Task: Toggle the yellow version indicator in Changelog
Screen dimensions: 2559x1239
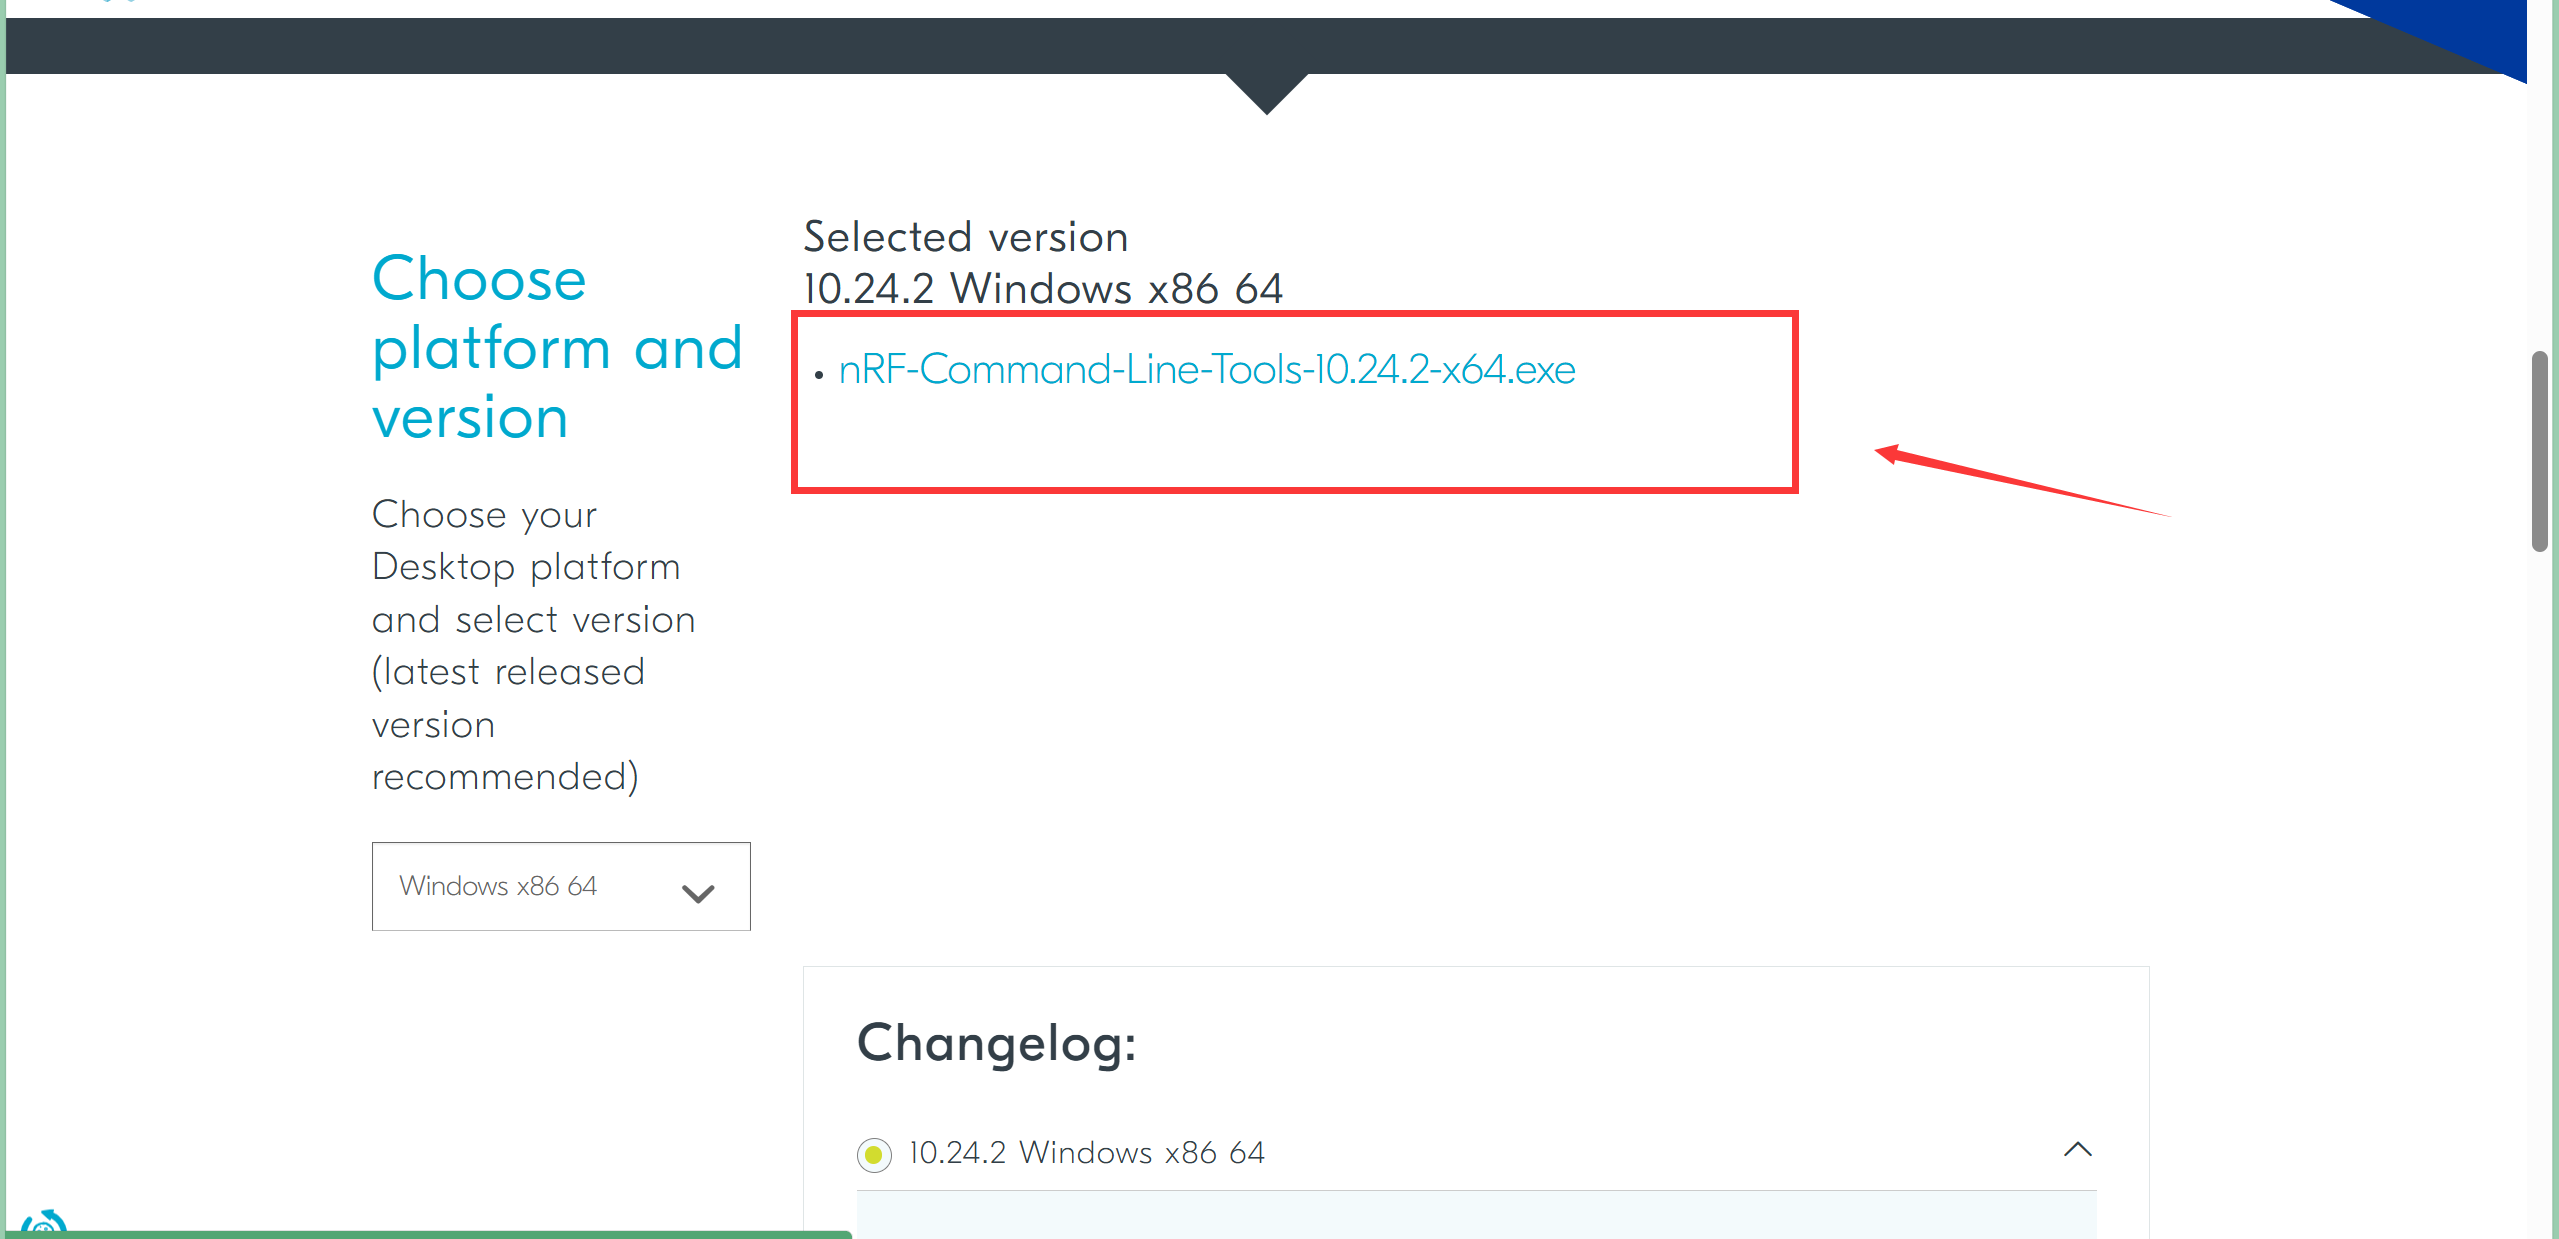Action: coord(873,1154)
